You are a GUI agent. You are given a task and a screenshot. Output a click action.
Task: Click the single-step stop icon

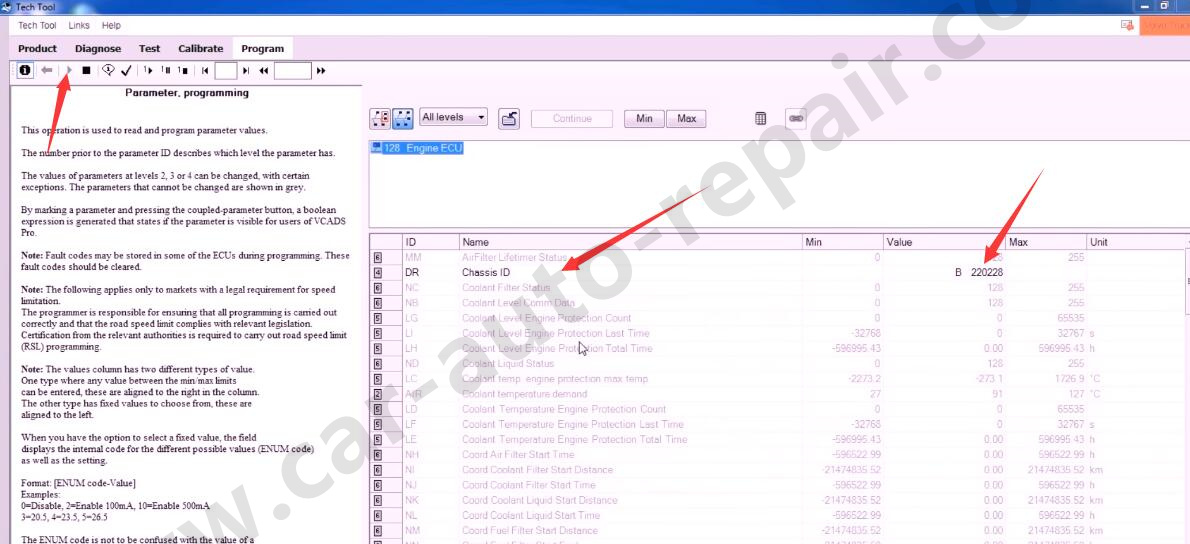pos(182,71)
